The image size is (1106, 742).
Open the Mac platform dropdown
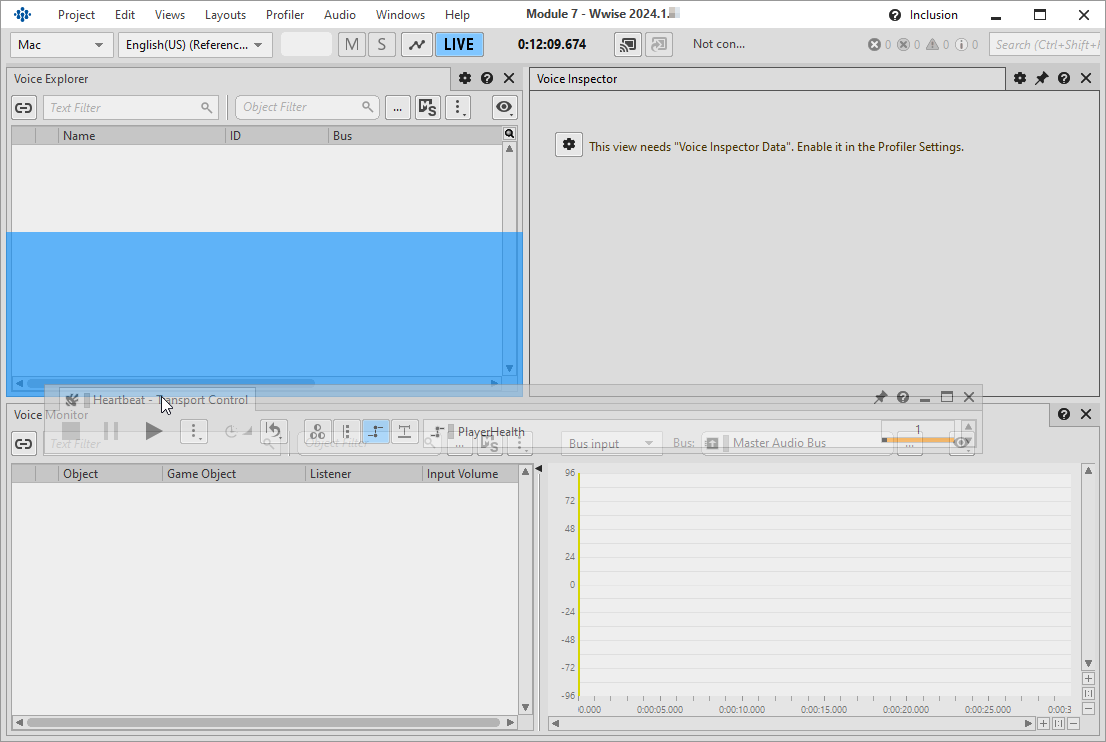[x=61, y=45]
